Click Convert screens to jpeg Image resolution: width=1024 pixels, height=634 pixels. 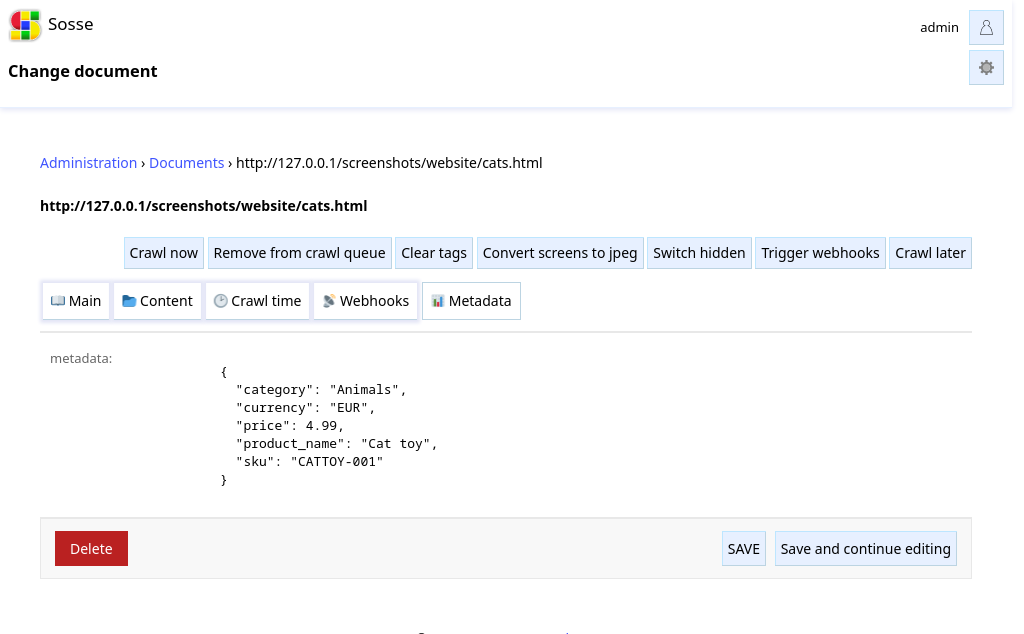pos(560,253)
